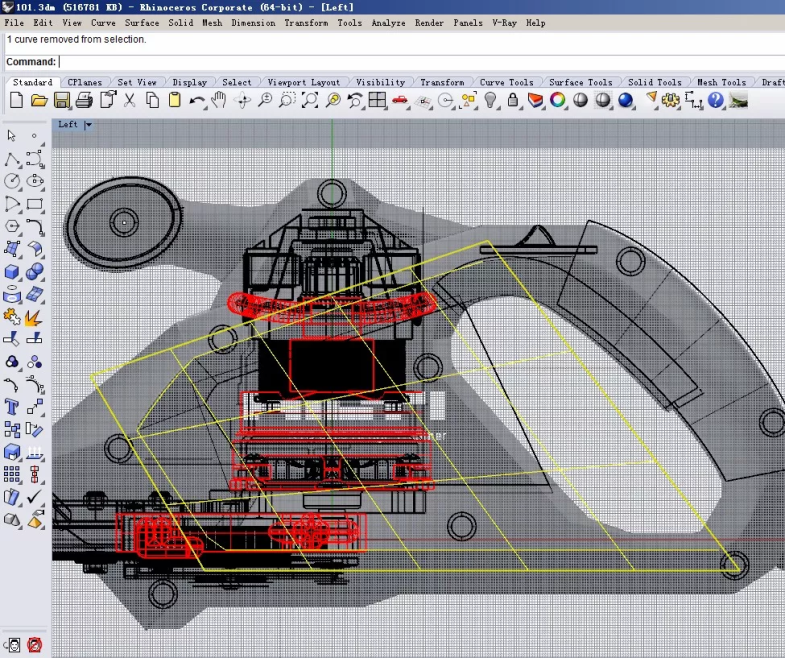Select the Box solid tool

tap(12, 272)
